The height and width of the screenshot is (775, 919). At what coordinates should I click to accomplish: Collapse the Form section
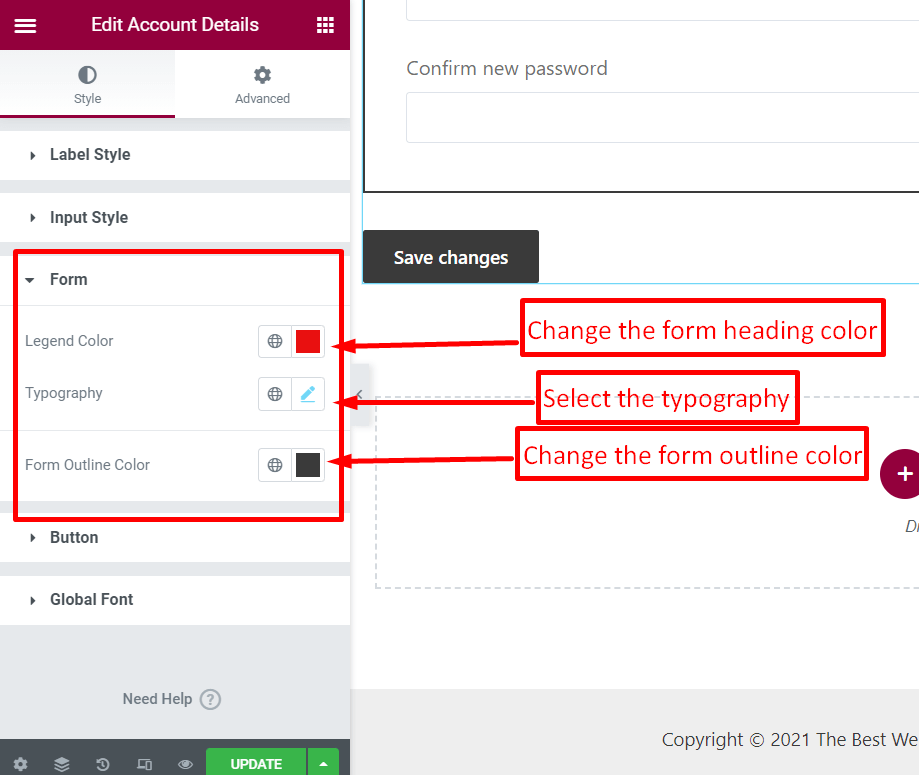pyautogui.click(x=67, y=279)
